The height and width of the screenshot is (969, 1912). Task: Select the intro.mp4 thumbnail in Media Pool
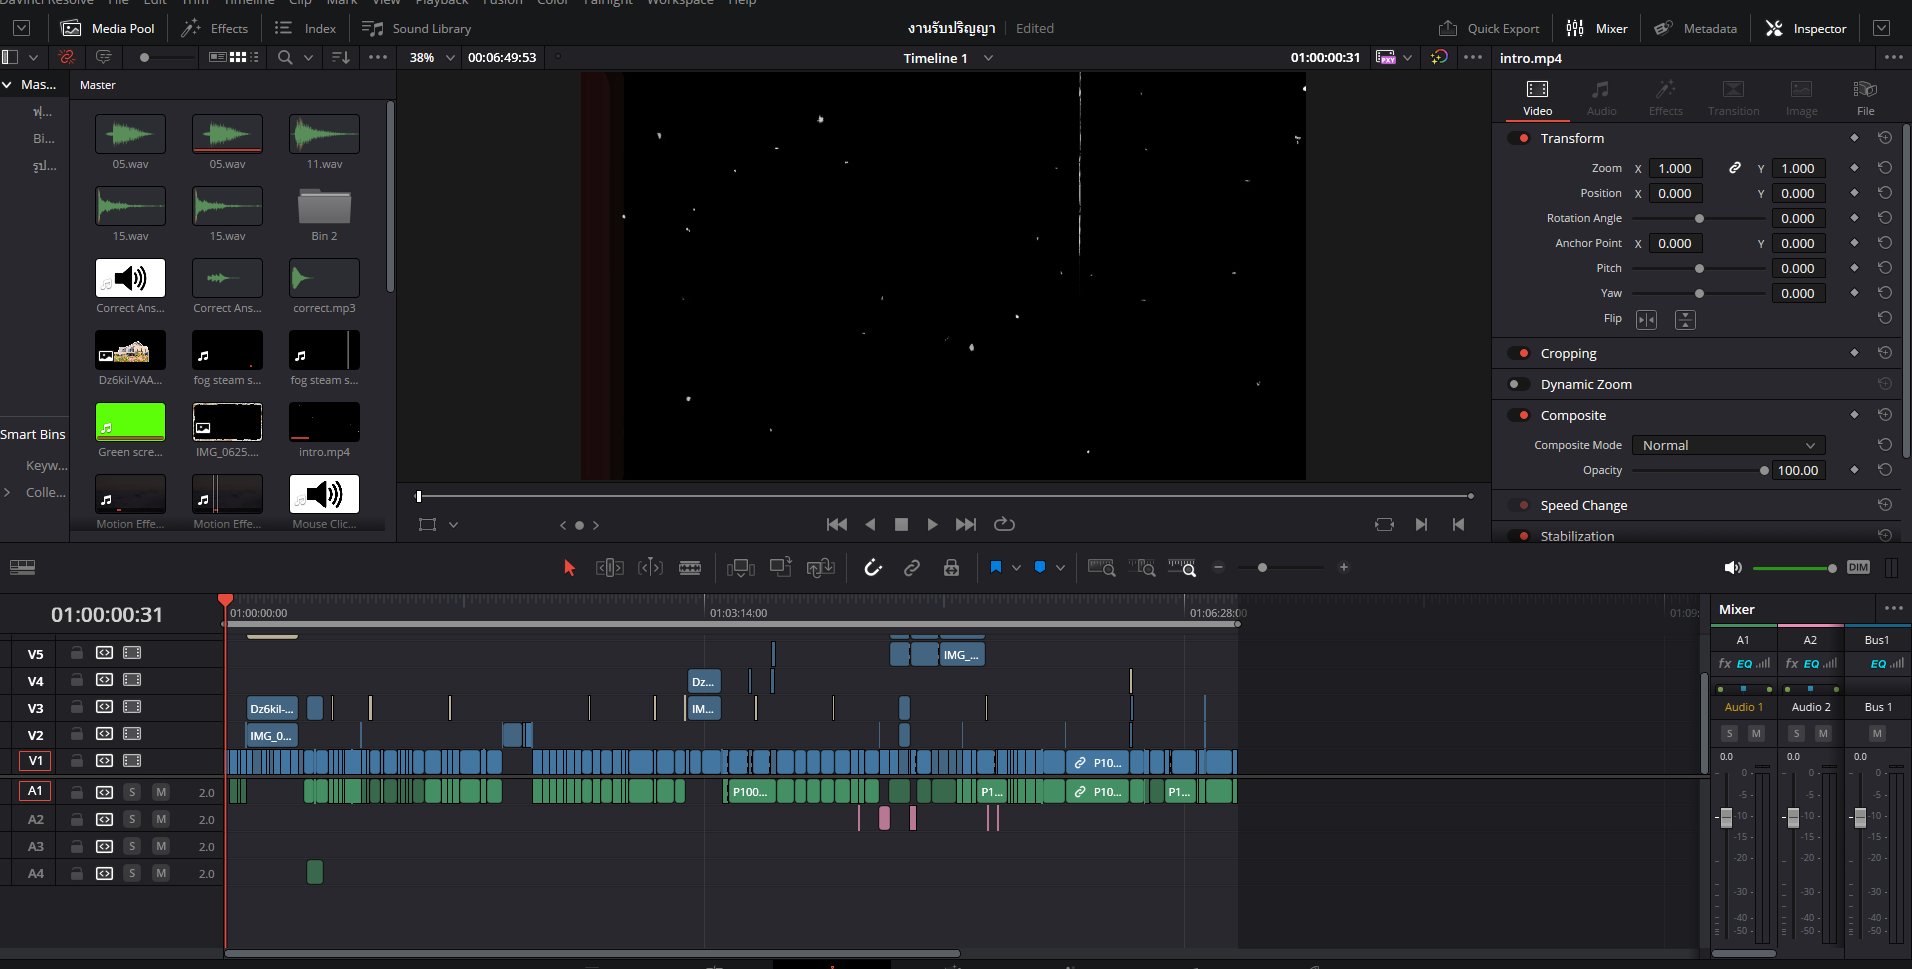click(324, 422)
